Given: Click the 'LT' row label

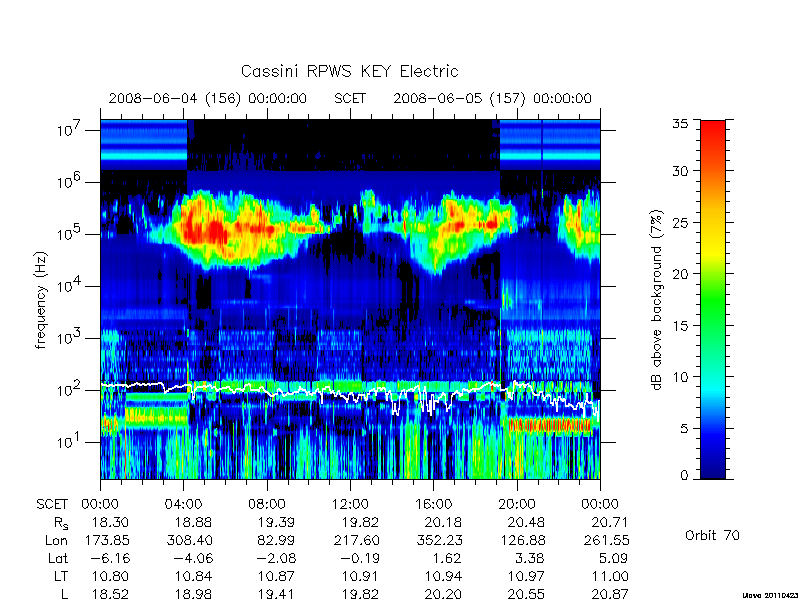Looking at the screenshot, I should tap(61, 577).
